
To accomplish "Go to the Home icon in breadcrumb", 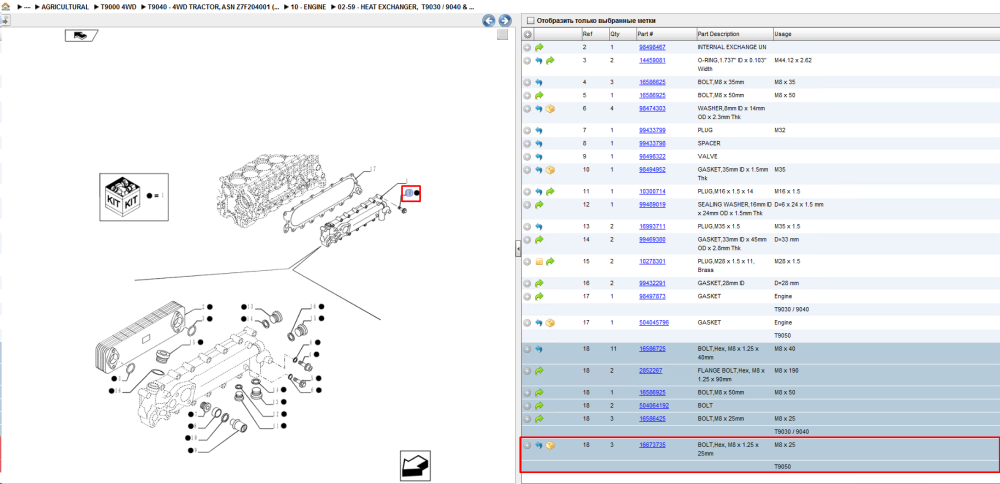I will (5, 6).
